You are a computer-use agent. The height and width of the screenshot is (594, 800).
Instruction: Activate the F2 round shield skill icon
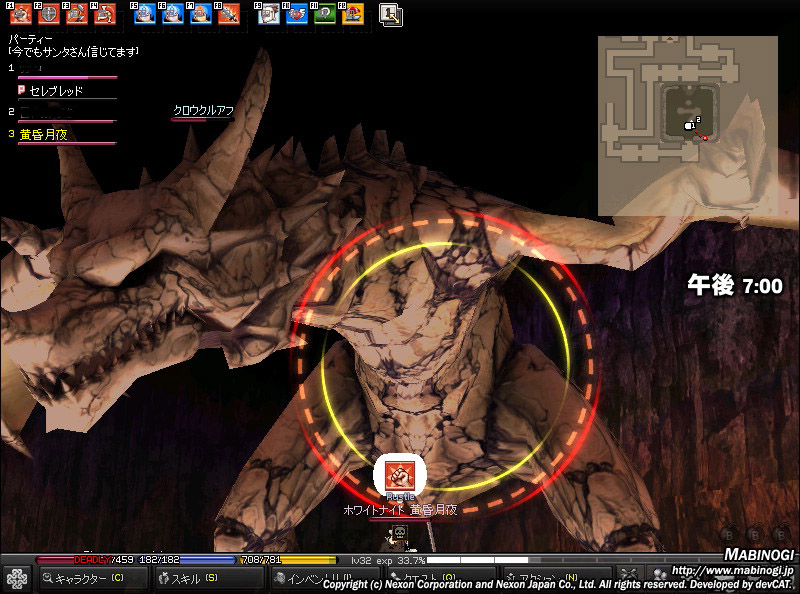49,14
